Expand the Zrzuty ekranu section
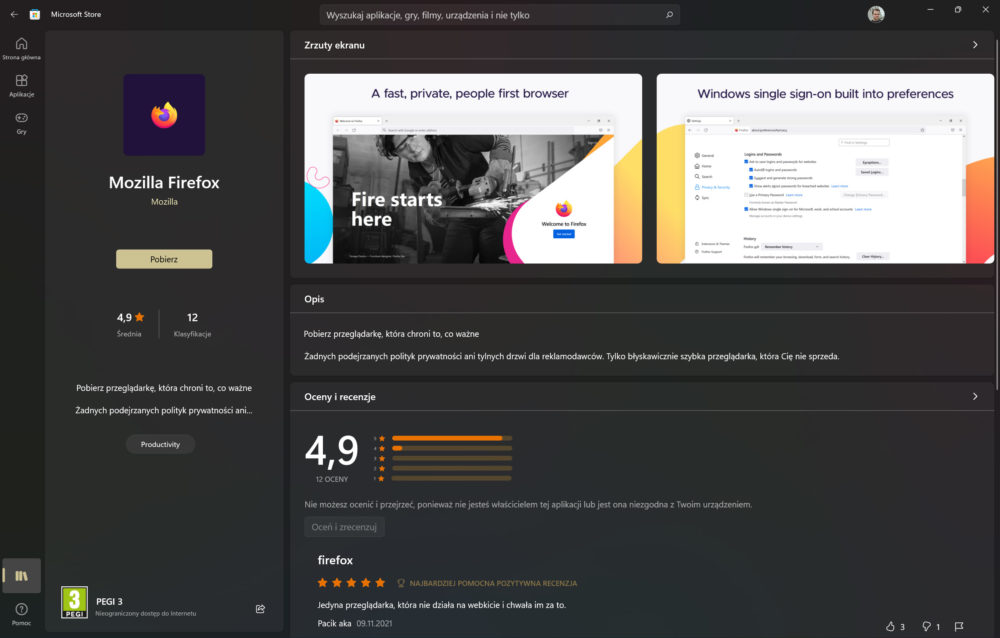The height and width of the screenshot is (638, 1000). point(974,45)
